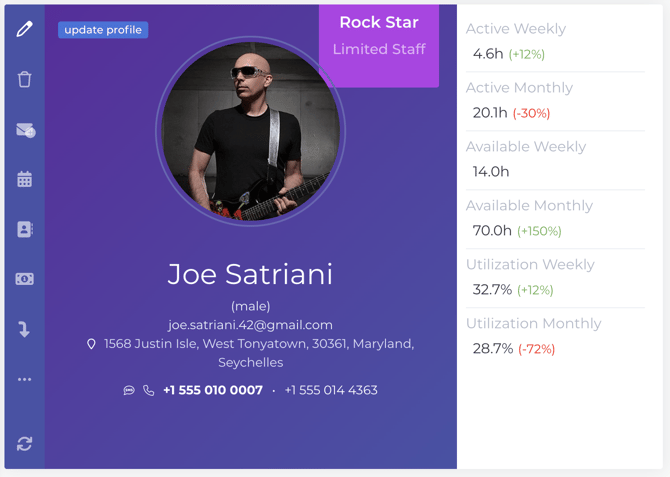Open the money bill payment icon

click(24, 279)
